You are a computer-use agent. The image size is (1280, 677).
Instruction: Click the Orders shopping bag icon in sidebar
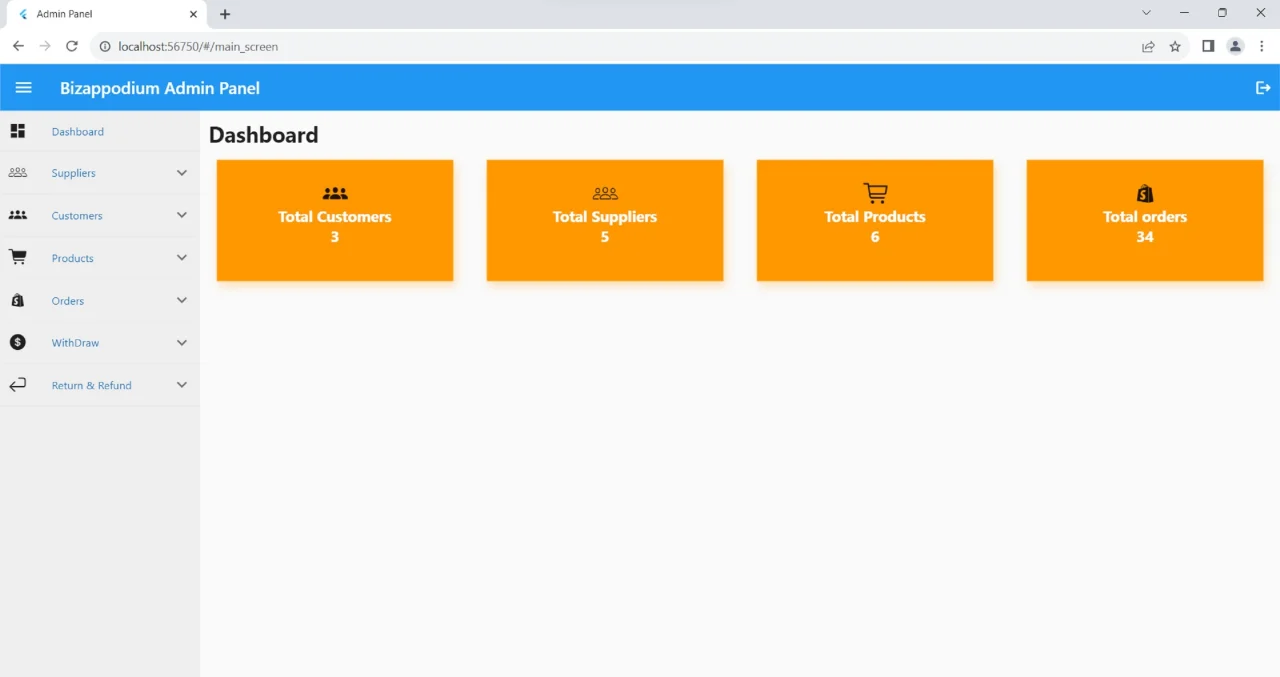point(18,300)
